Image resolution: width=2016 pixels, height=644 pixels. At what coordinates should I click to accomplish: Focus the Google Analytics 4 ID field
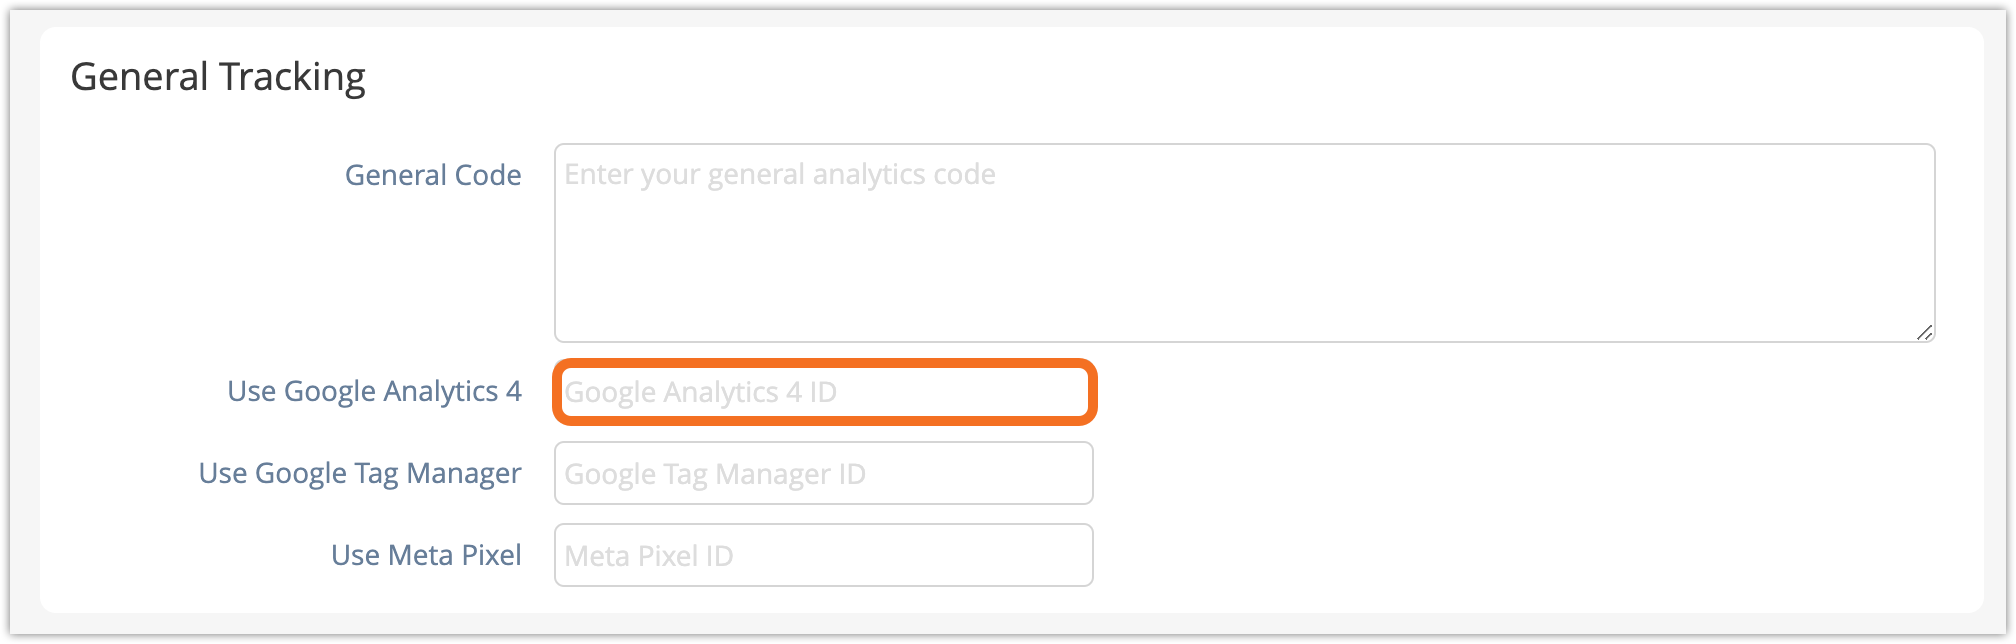(x=824, y=392)
